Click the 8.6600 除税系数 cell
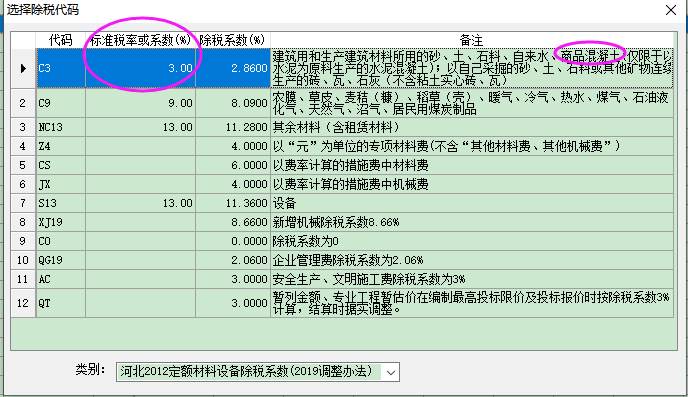 tap(233, 222)
